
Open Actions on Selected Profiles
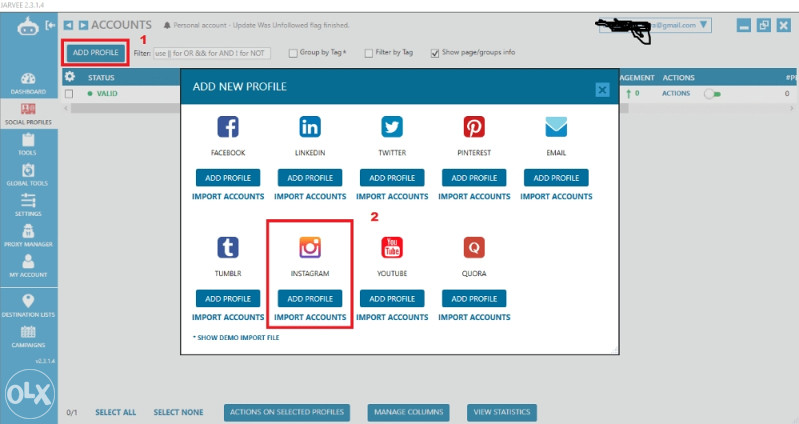click(287, 412)
